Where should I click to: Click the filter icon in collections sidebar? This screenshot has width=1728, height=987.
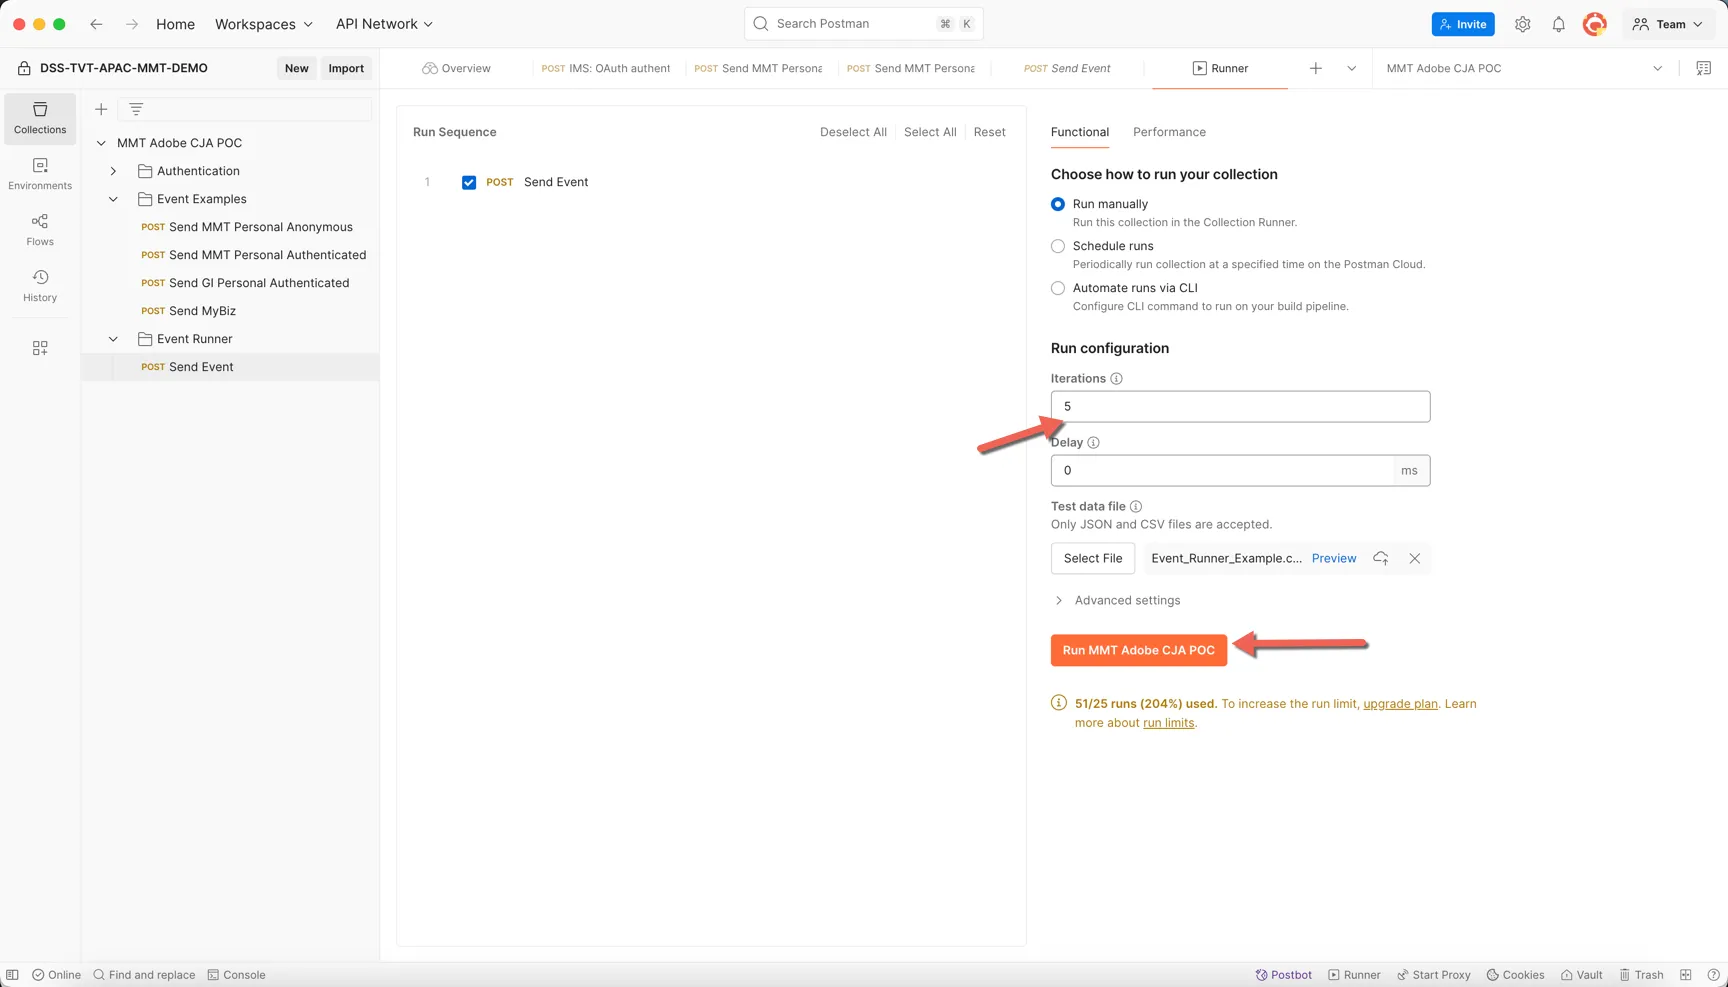click(x=136, y=109)
